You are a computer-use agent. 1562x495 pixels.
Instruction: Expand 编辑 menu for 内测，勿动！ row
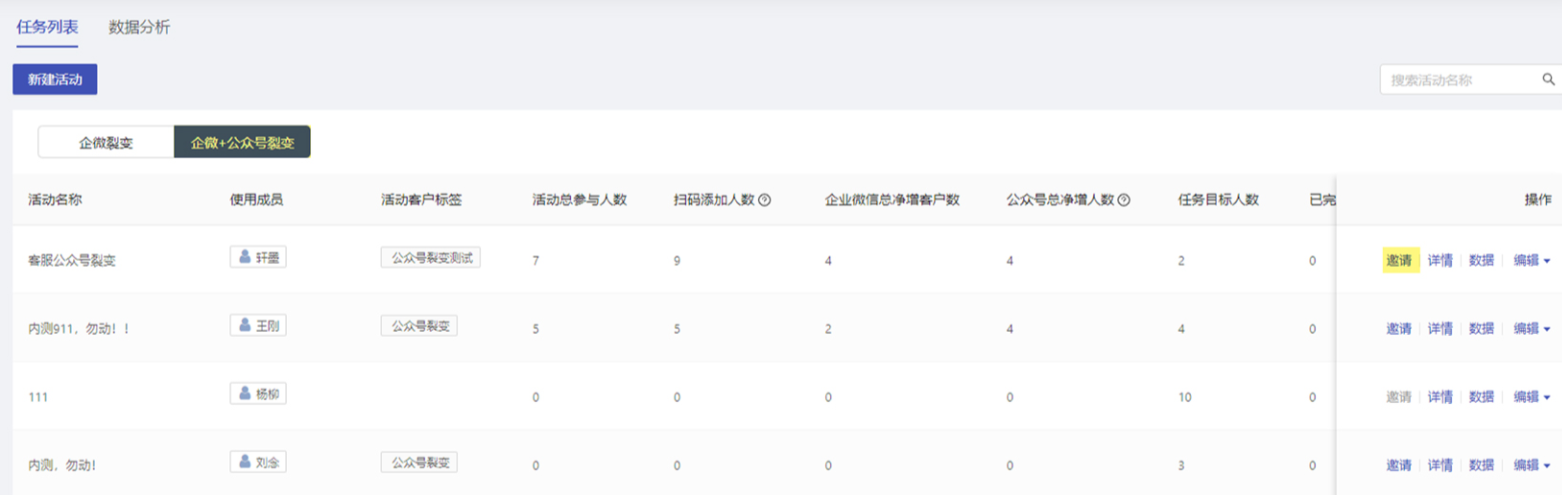[1531, 465]
